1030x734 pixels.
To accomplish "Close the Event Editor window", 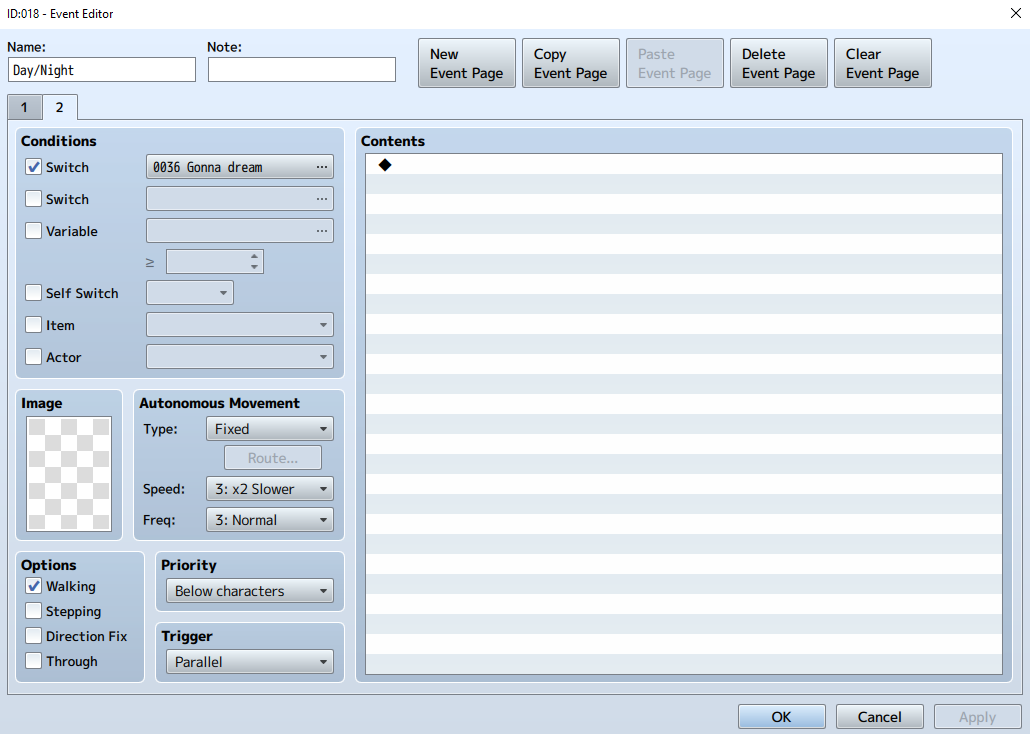I will tap(1015, 13).
